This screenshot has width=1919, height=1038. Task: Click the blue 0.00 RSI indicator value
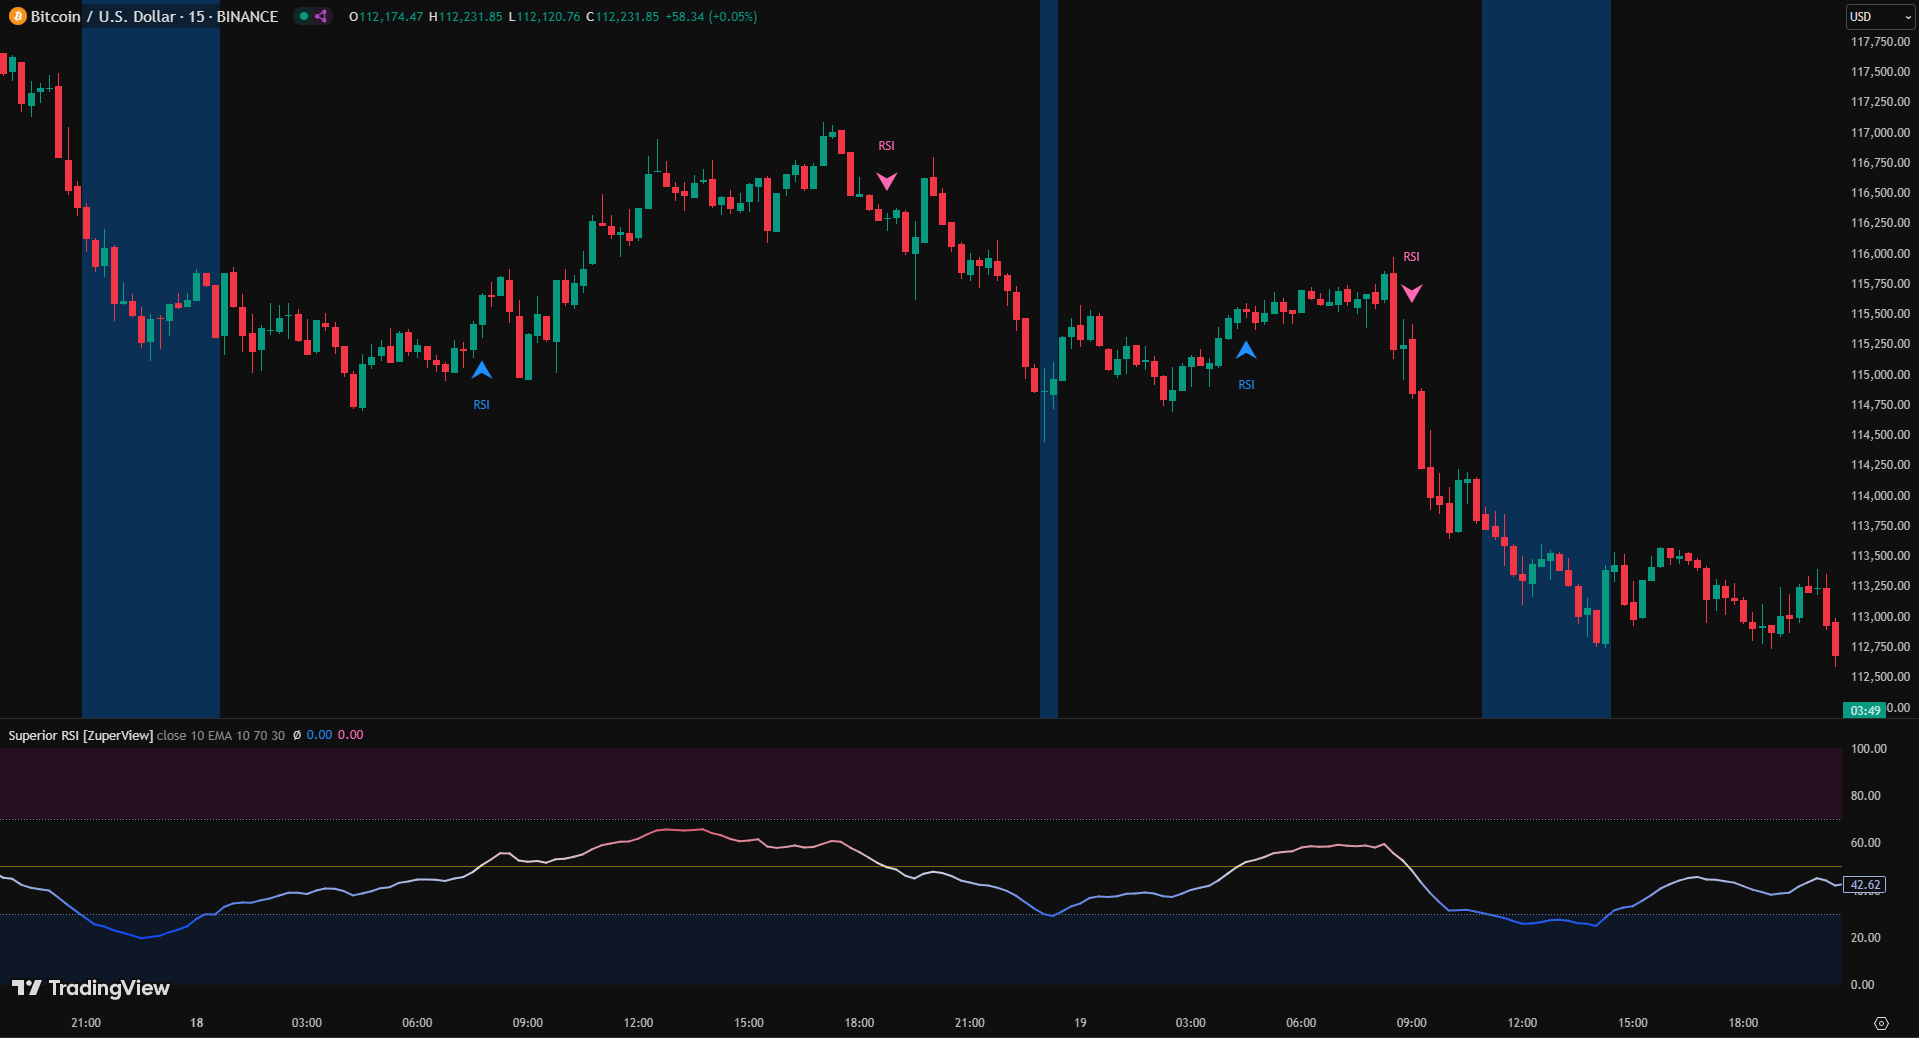click(319, 735)
